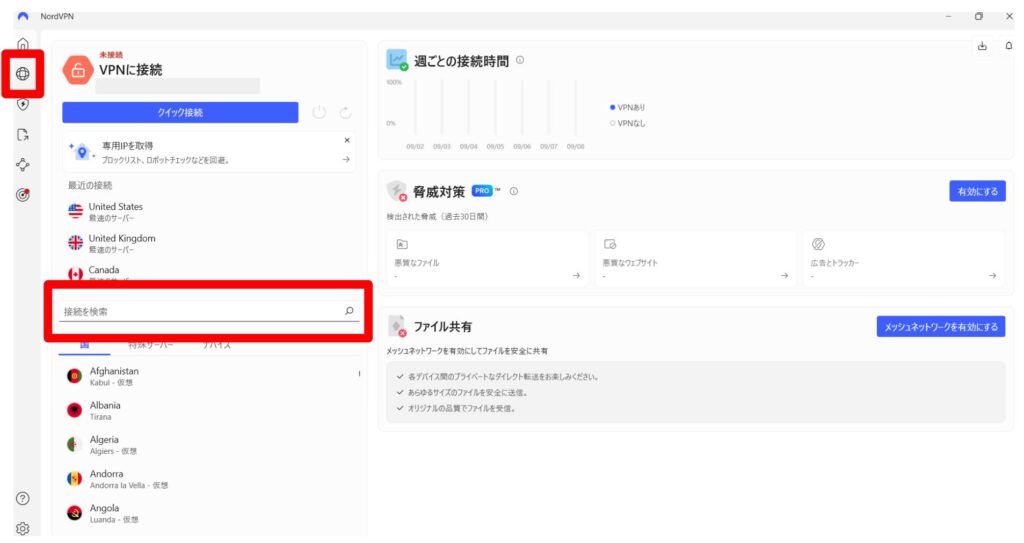Focus the 接続を検索 search field
This screenshot has width=1024, height=543.
[x=209, y=312]
